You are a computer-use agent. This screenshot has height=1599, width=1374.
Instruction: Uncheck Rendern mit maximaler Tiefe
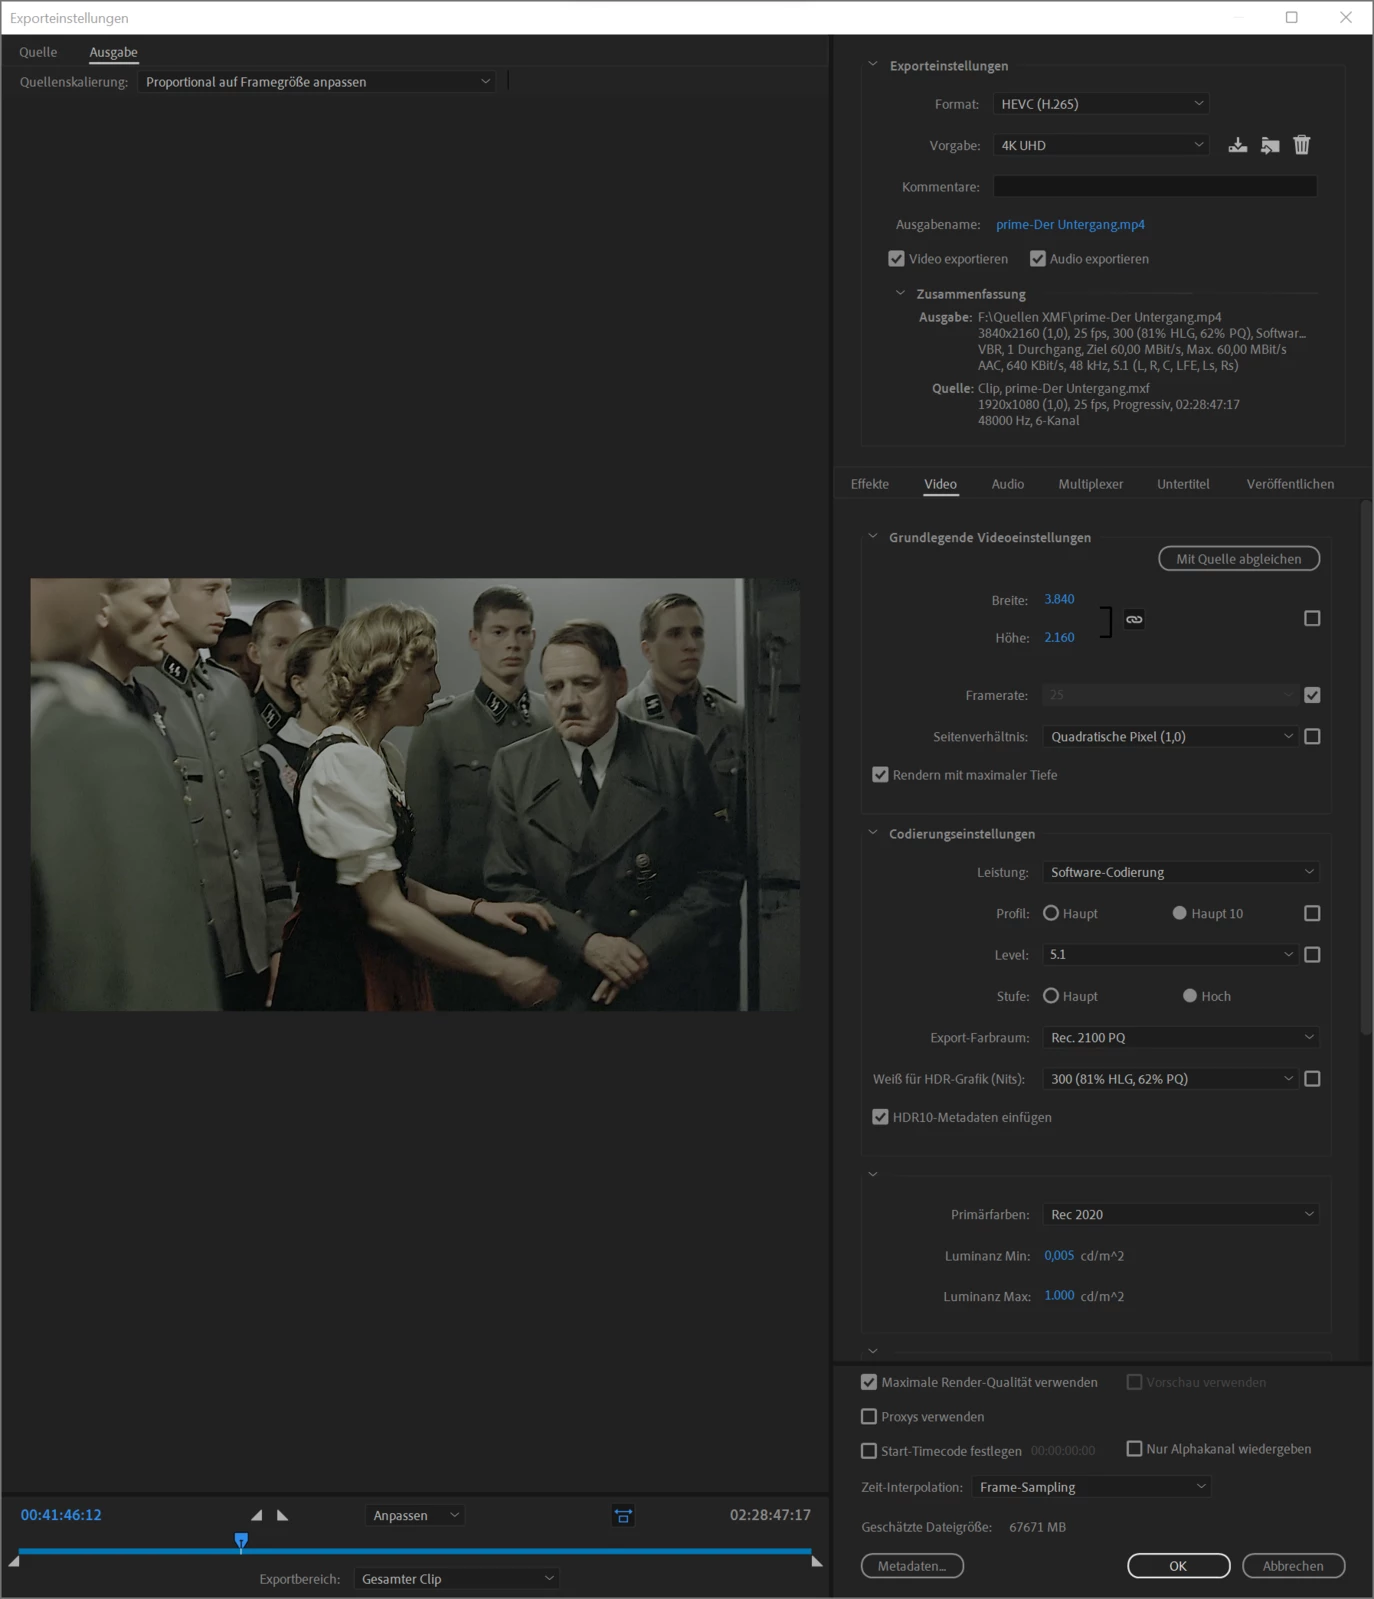[x=880, y=775]
